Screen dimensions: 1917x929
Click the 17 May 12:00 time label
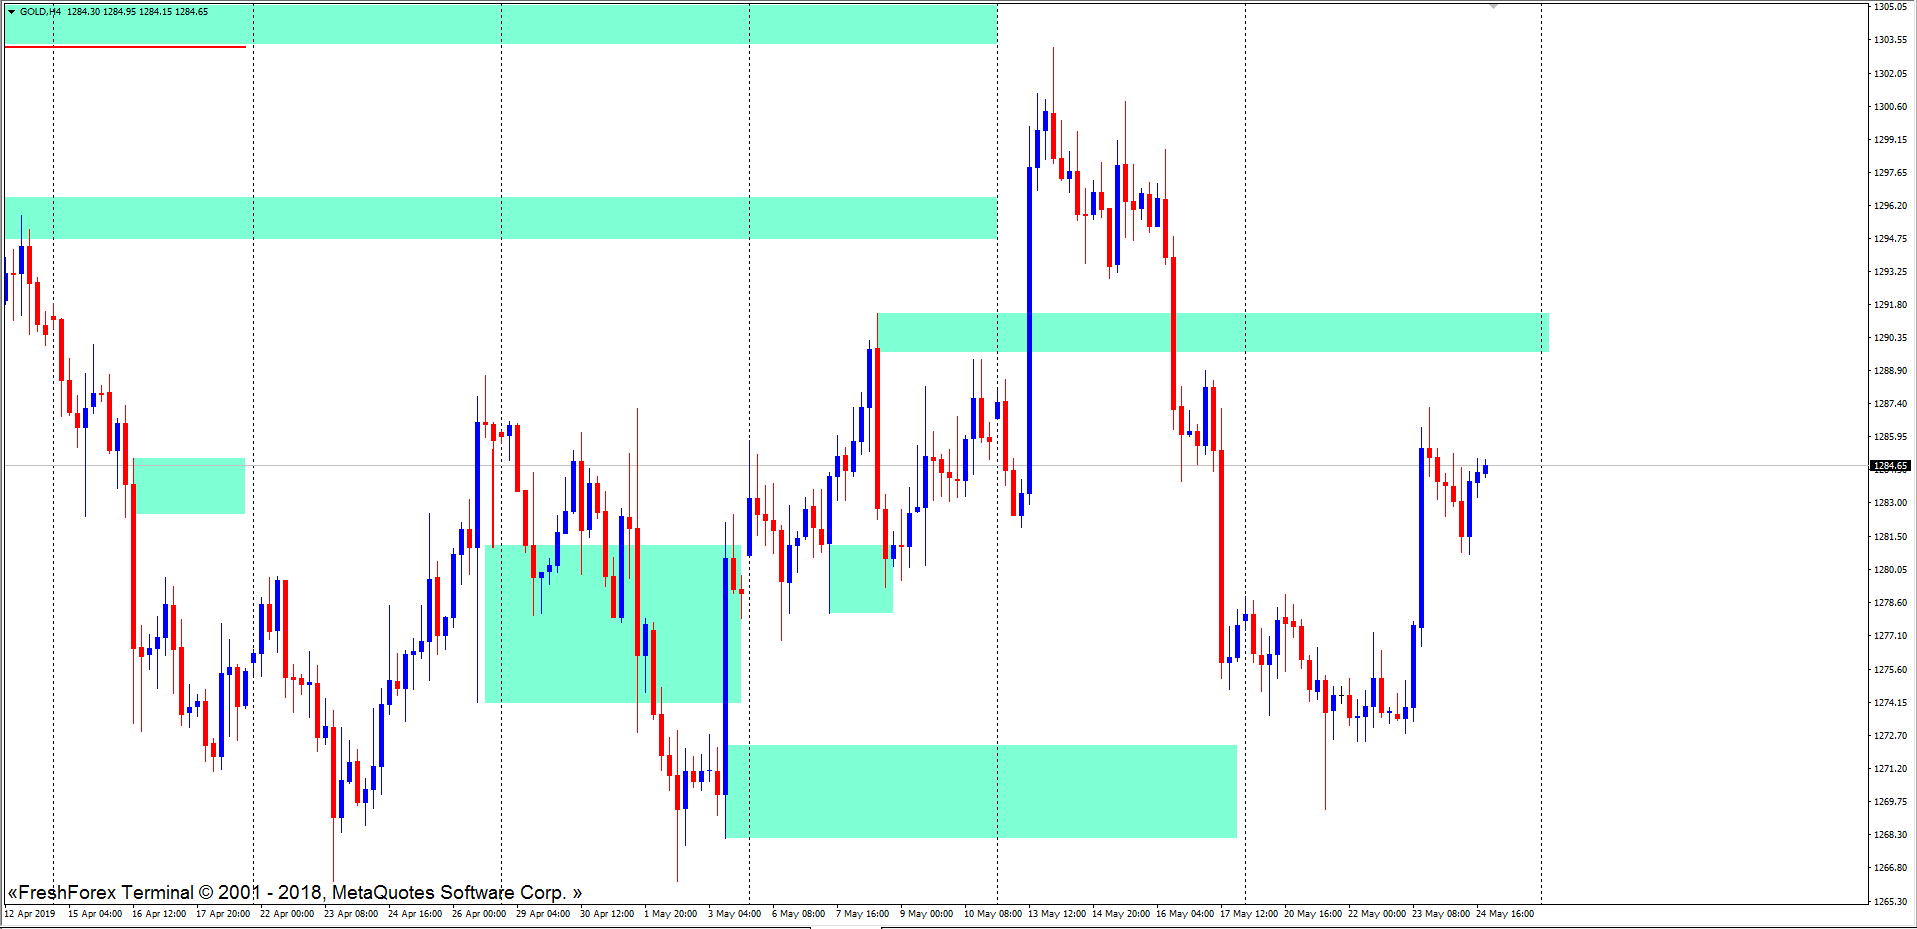tap(1248, 913)
